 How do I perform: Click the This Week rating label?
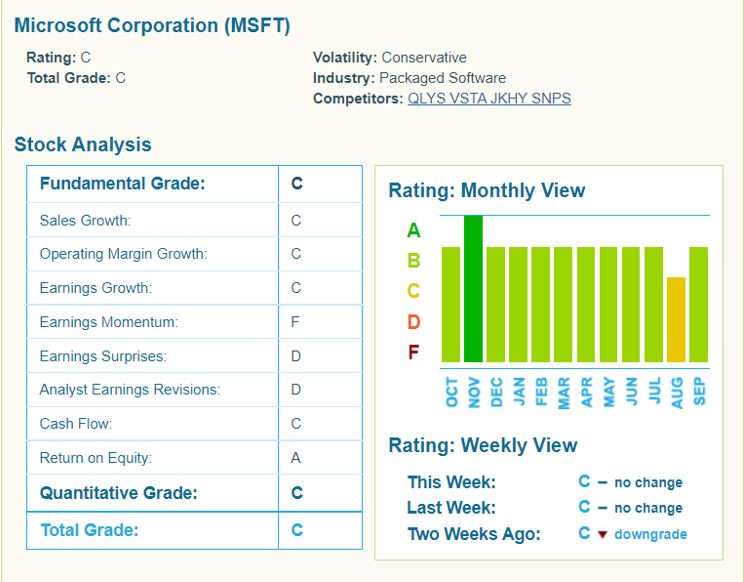451,482
